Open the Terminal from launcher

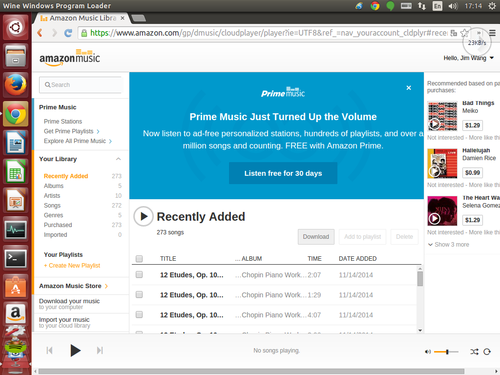tap(15, 258)
